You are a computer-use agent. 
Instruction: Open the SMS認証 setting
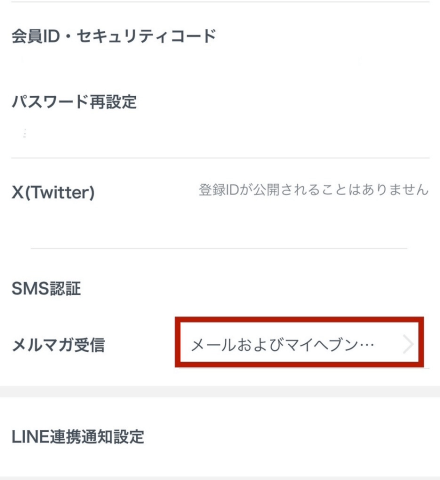pos(220,288)
